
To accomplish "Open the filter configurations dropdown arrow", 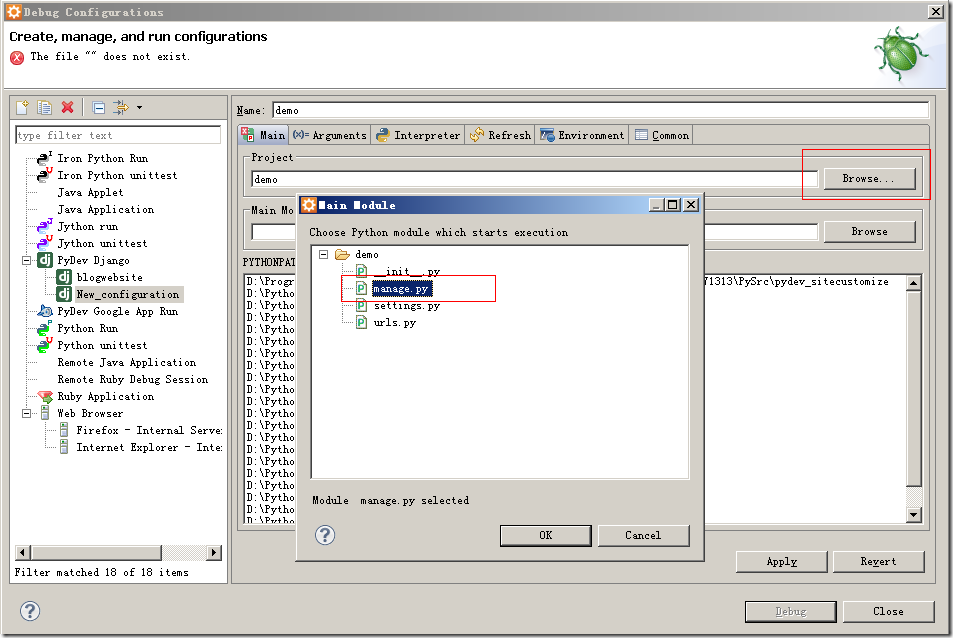I will click(x=139, y=108).
